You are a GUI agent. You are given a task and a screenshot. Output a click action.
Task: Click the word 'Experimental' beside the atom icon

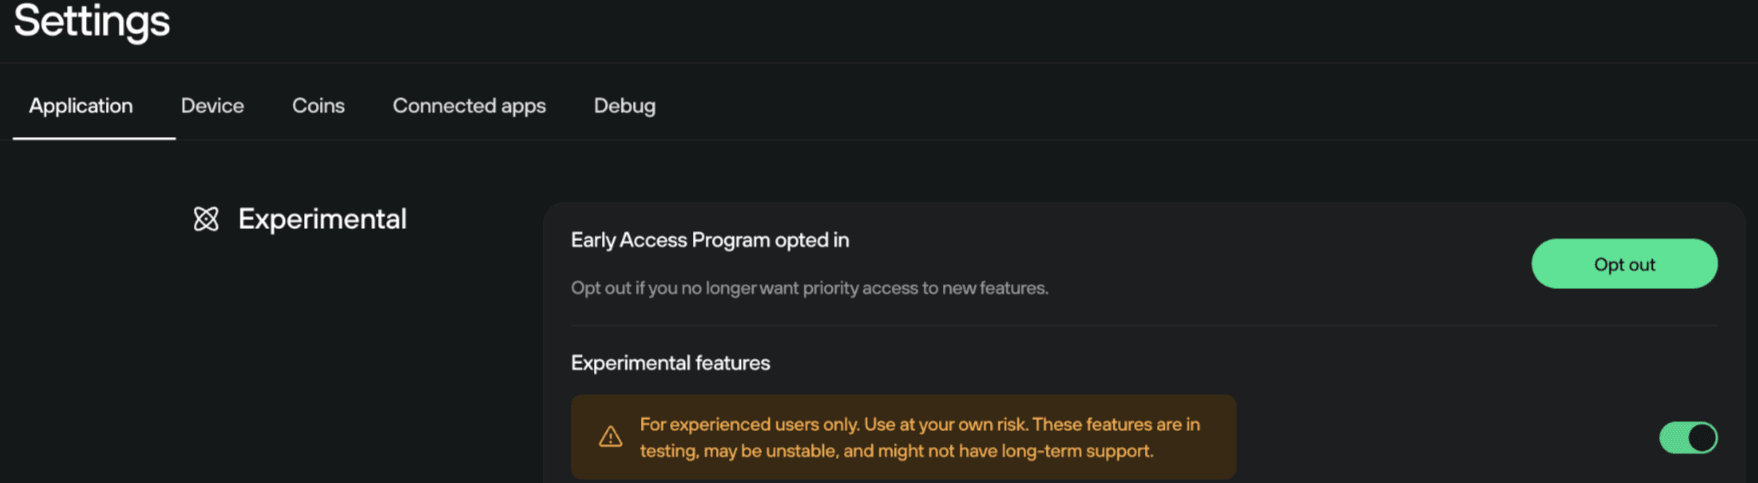[x=322, y=219]
